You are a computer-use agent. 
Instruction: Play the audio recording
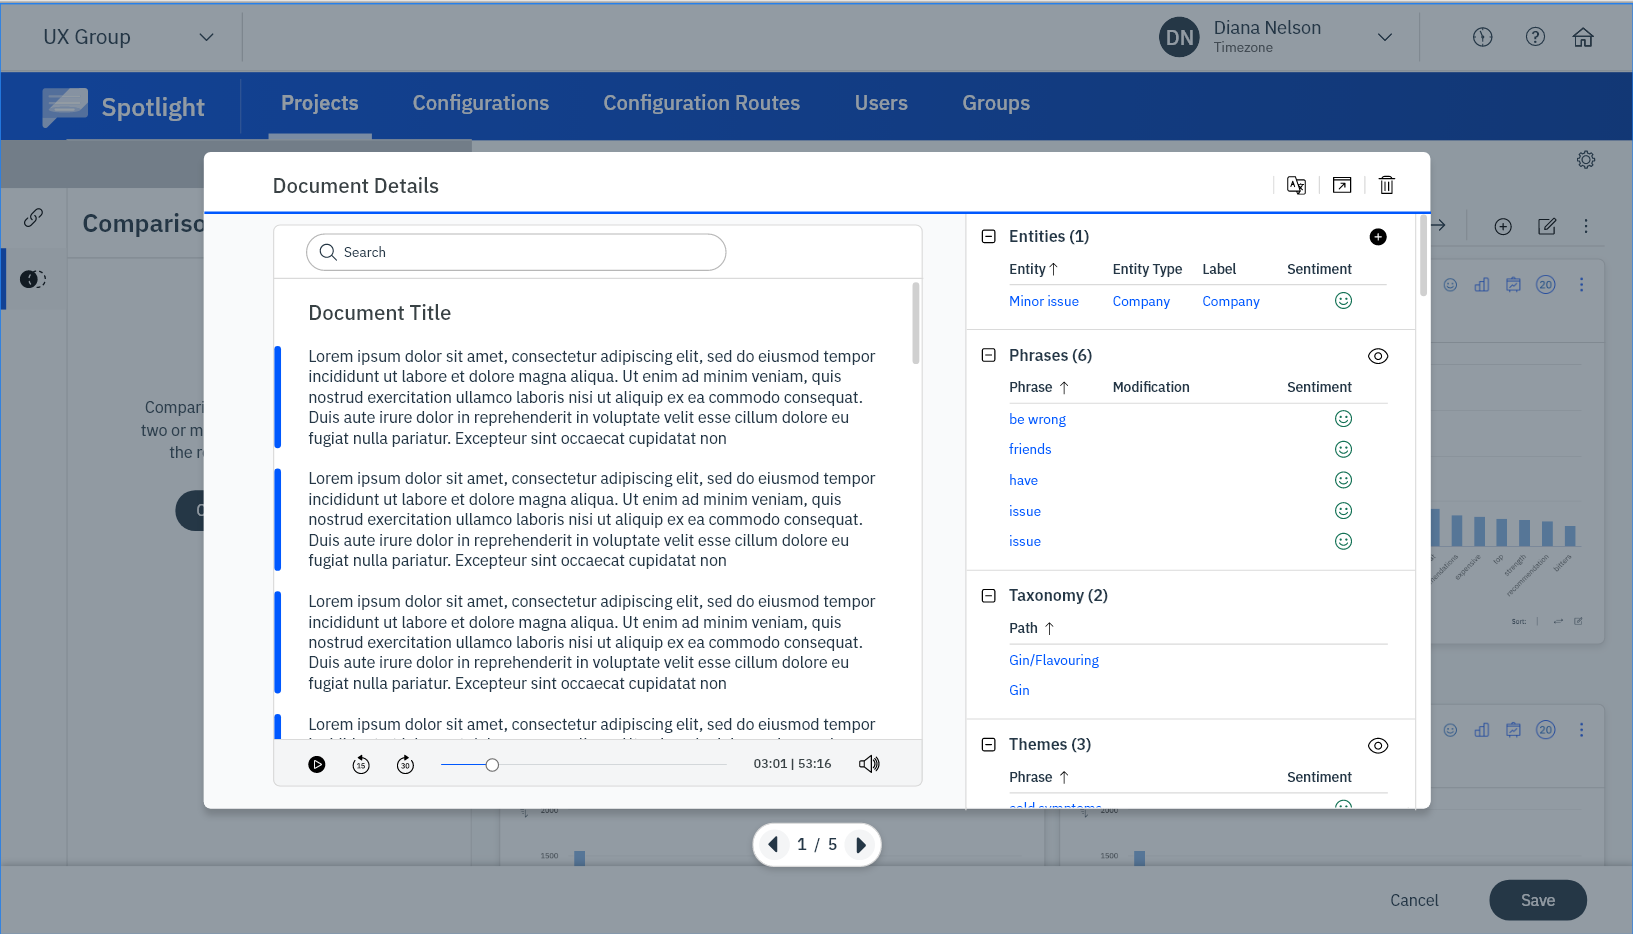(317, 764)
